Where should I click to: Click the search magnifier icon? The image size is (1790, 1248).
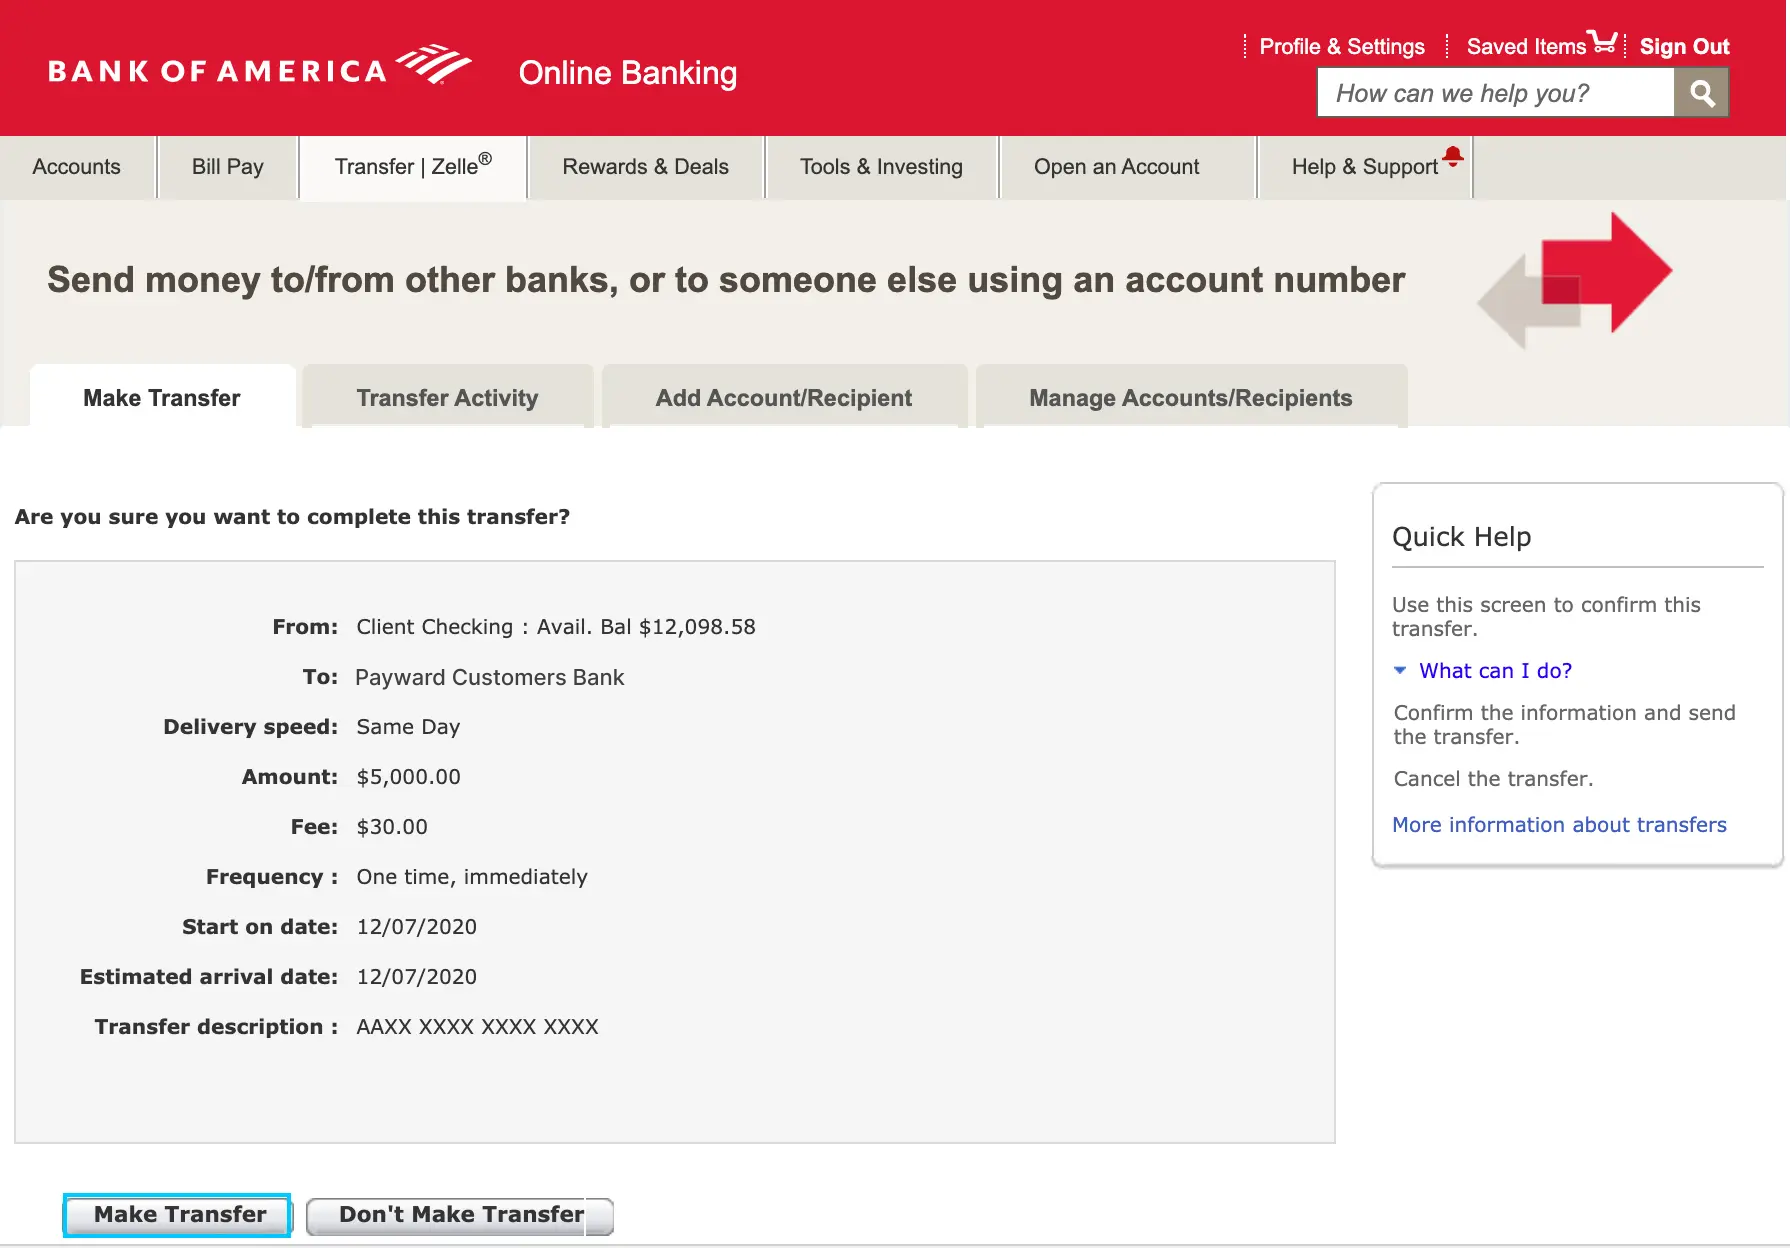[x=1702, y=93]
